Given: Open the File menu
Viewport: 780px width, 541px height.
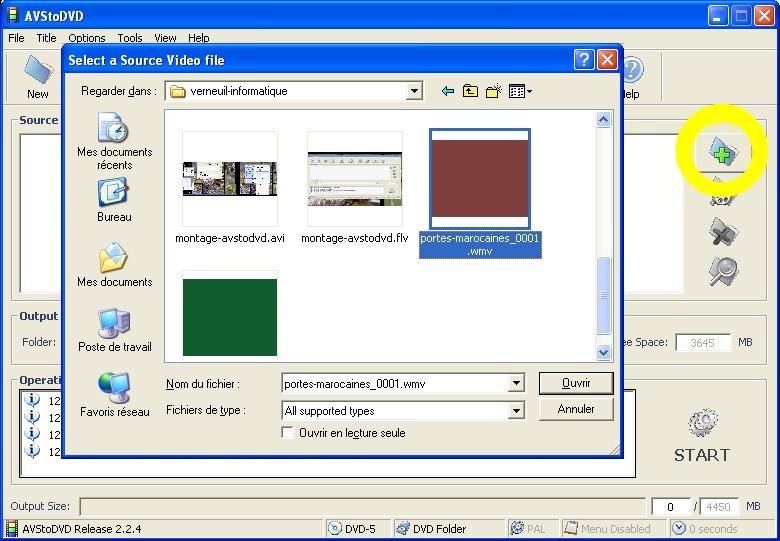Looking at the screenshot, I should (x=16, y=38).
